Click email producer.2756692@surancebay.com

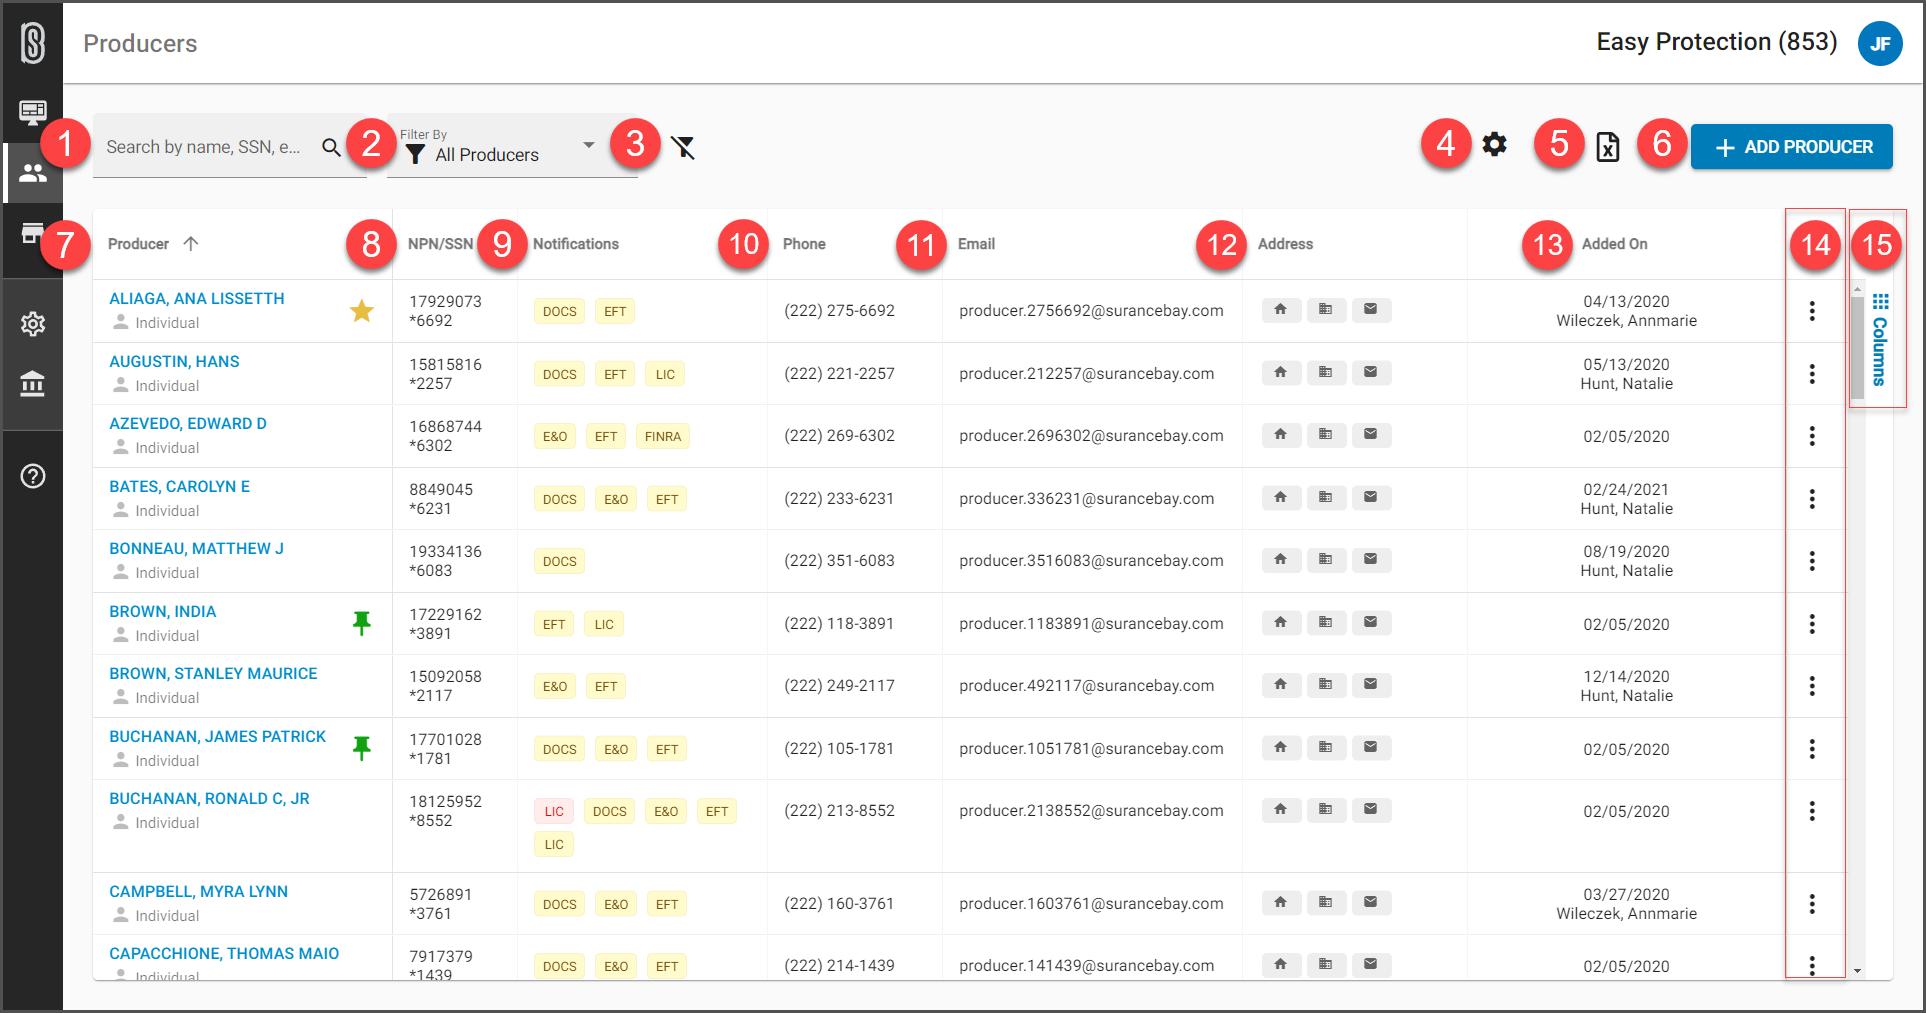click(x=1091, y=310)
